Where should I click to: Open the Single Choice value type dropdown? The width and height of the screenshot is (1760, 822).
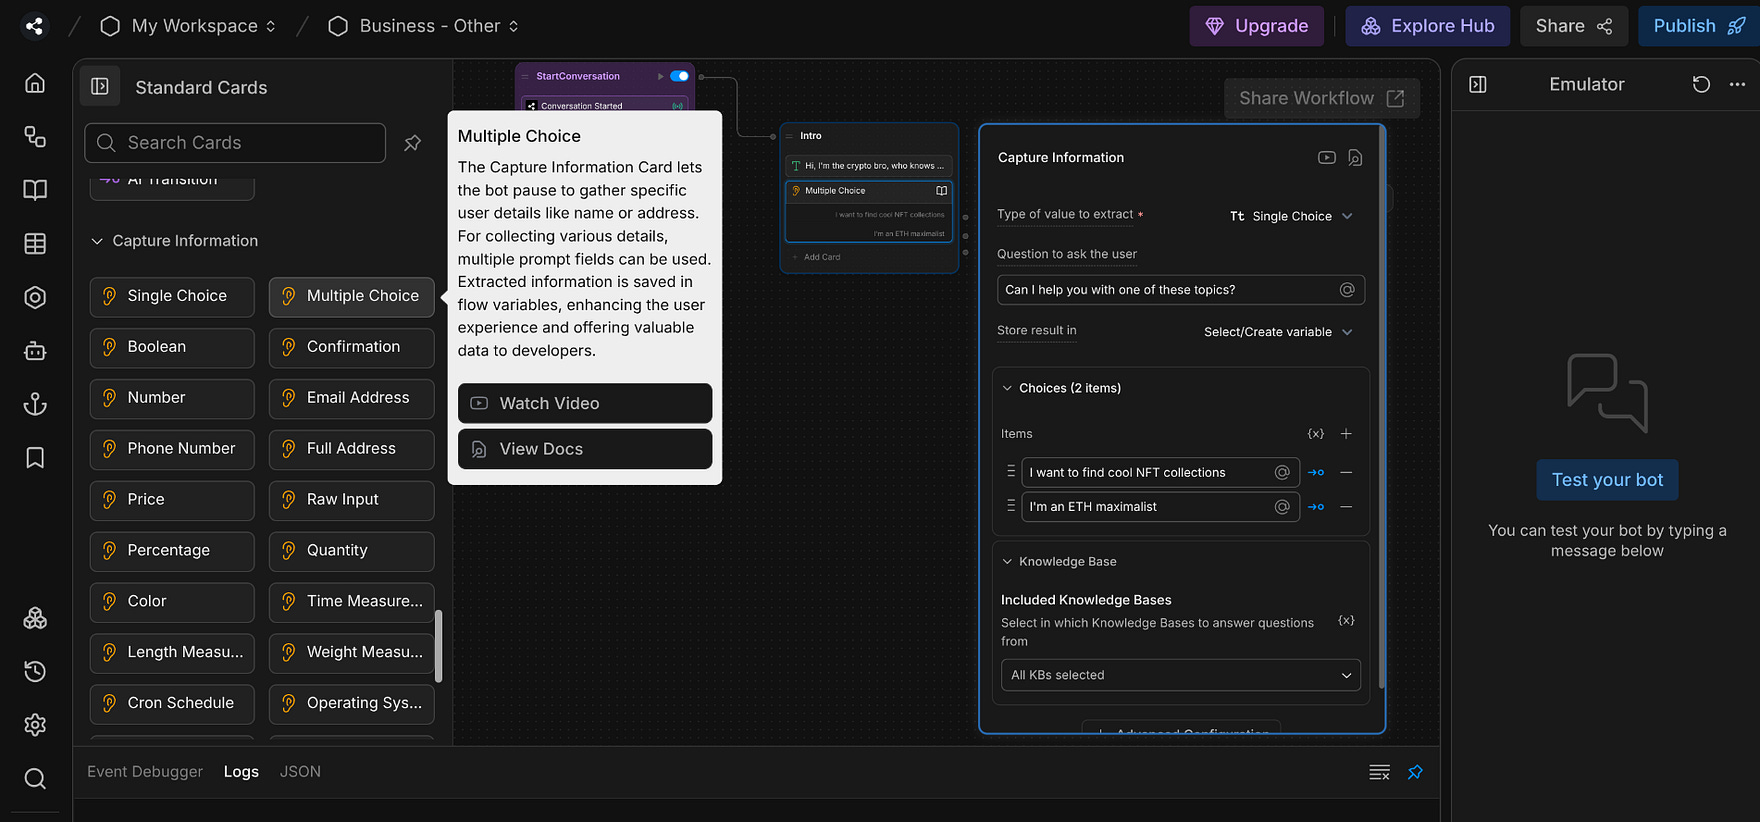1291,216
